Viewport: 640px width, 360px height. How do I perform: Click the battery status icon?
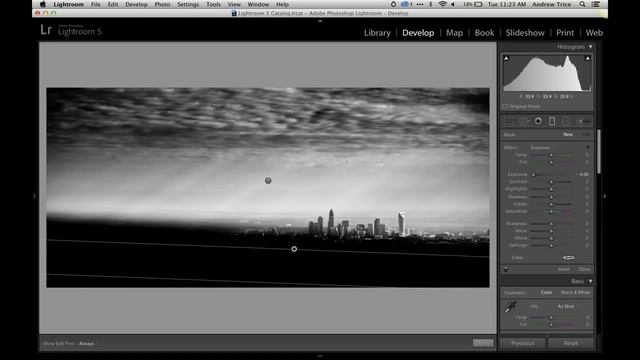click(x=478, y=4)
